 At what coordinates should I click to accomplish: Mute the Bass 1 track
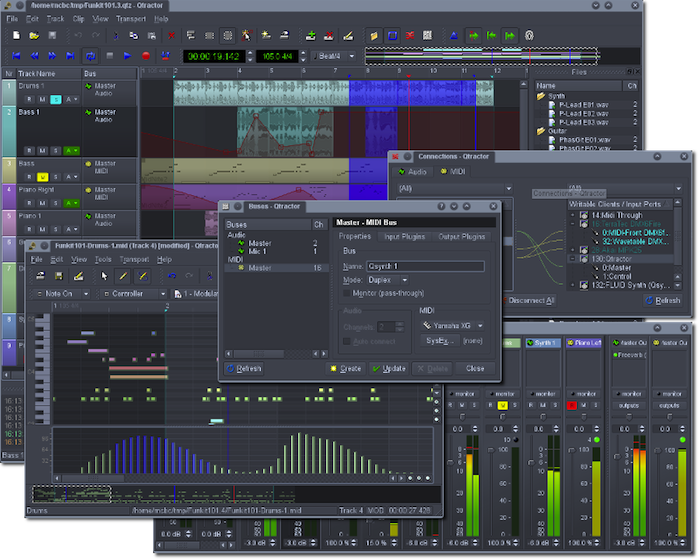pyautogui.click(x=42, y=151)
